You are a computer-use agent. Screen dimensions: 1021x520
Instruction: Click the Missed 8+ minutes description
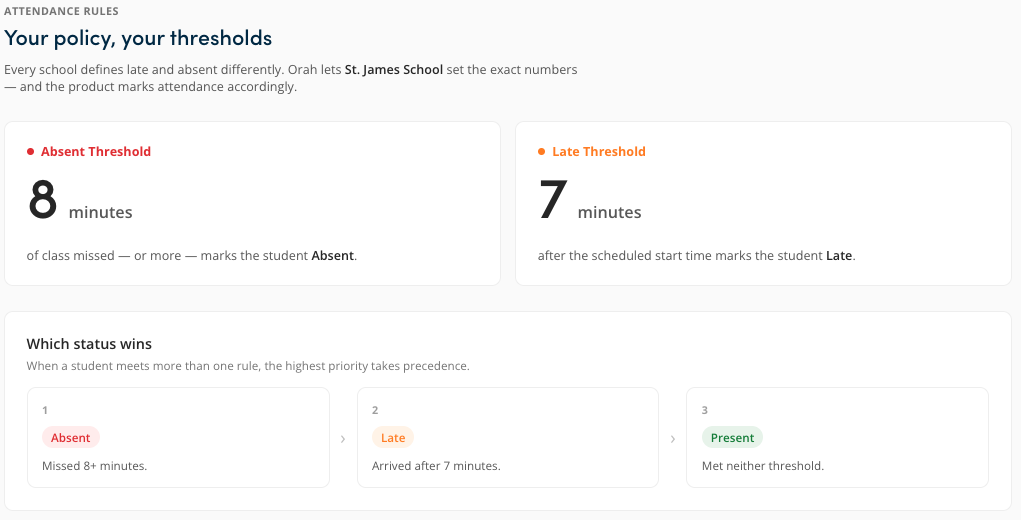[94, 466]
